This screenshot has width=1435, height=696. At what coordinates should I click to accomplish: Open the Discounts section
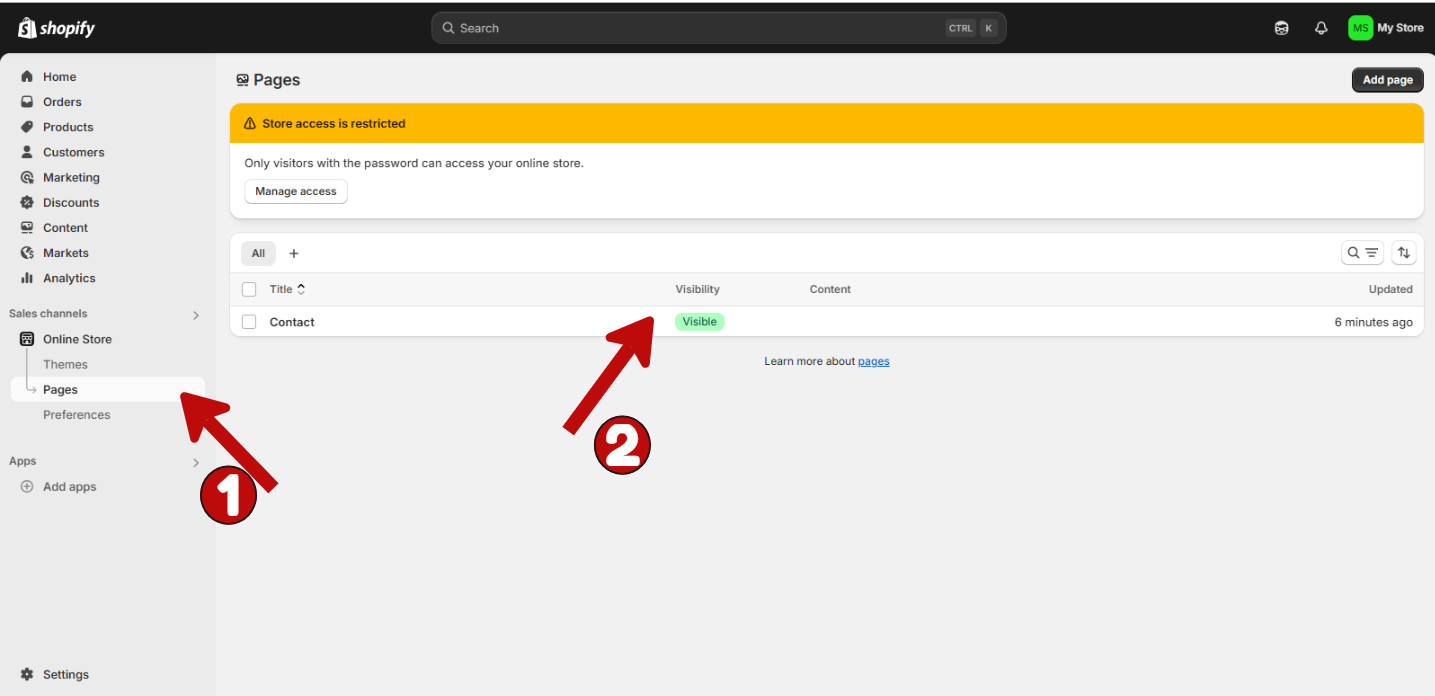click(69, 202)
